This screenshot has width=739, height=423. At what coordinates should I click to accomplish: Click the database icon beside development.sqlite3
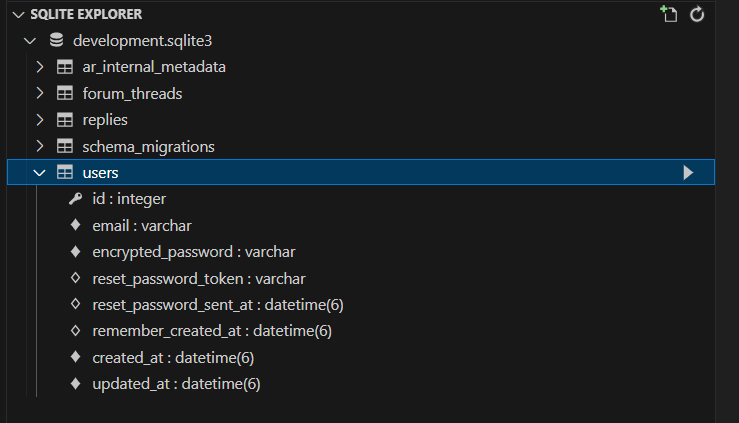(x=56, y=41)
